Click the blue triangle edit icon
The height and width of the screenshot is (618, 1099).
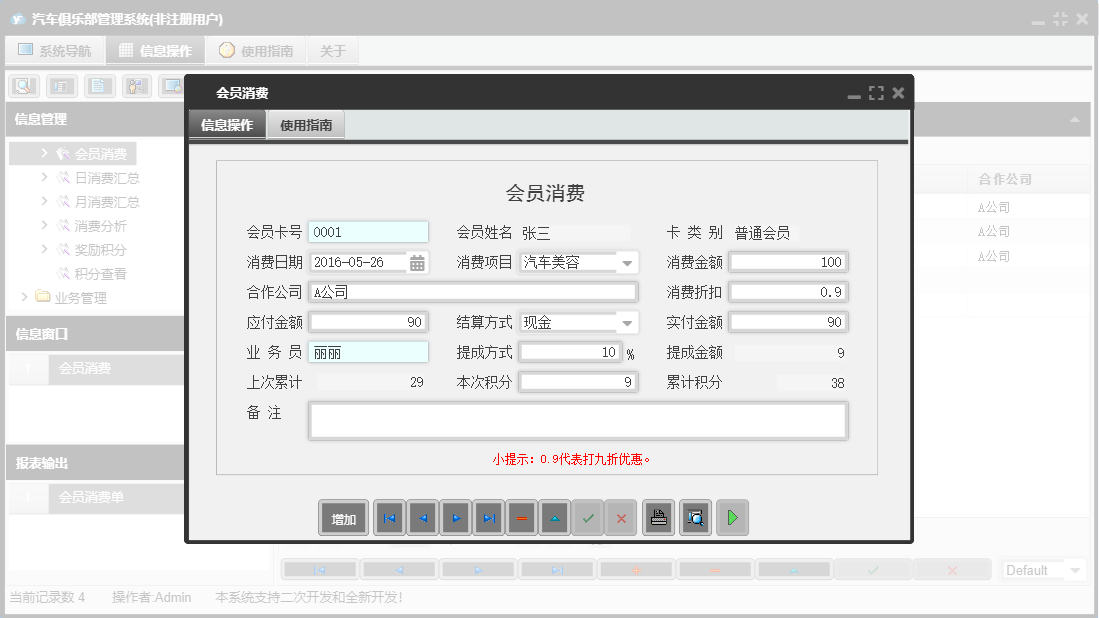coord(554,517)
